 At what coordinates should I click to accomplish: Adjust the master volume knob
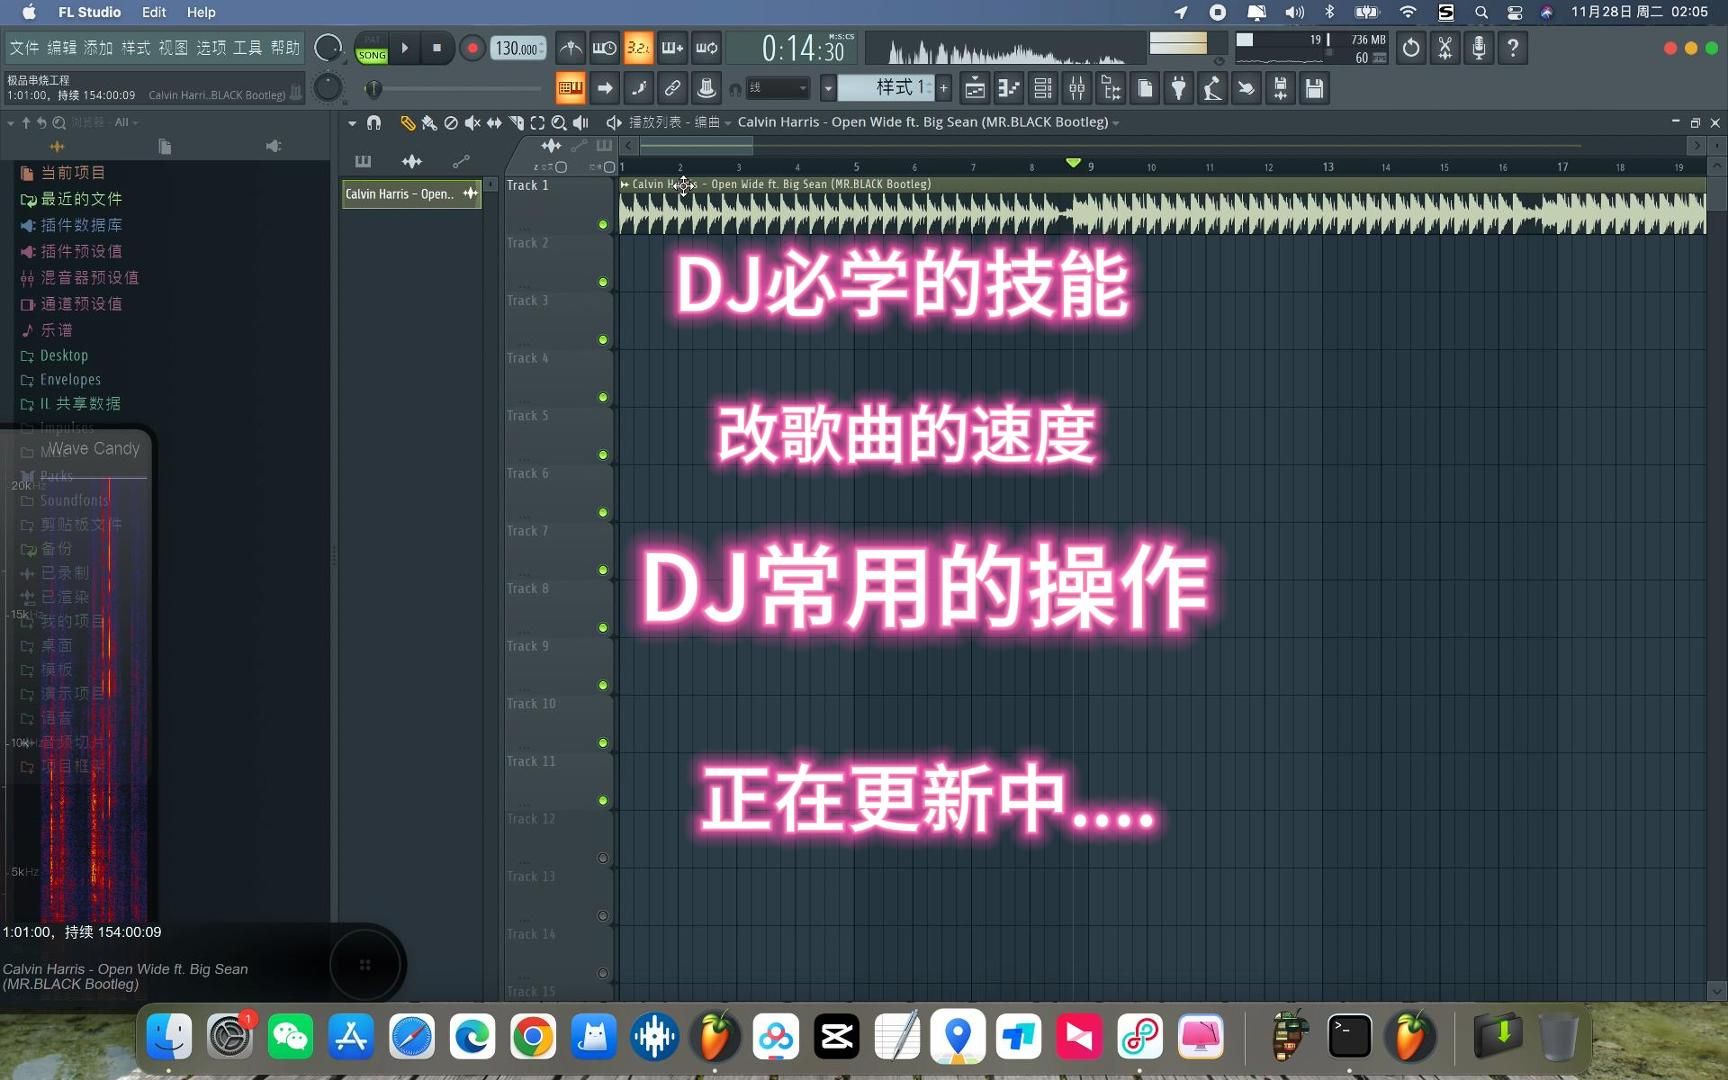328,48
